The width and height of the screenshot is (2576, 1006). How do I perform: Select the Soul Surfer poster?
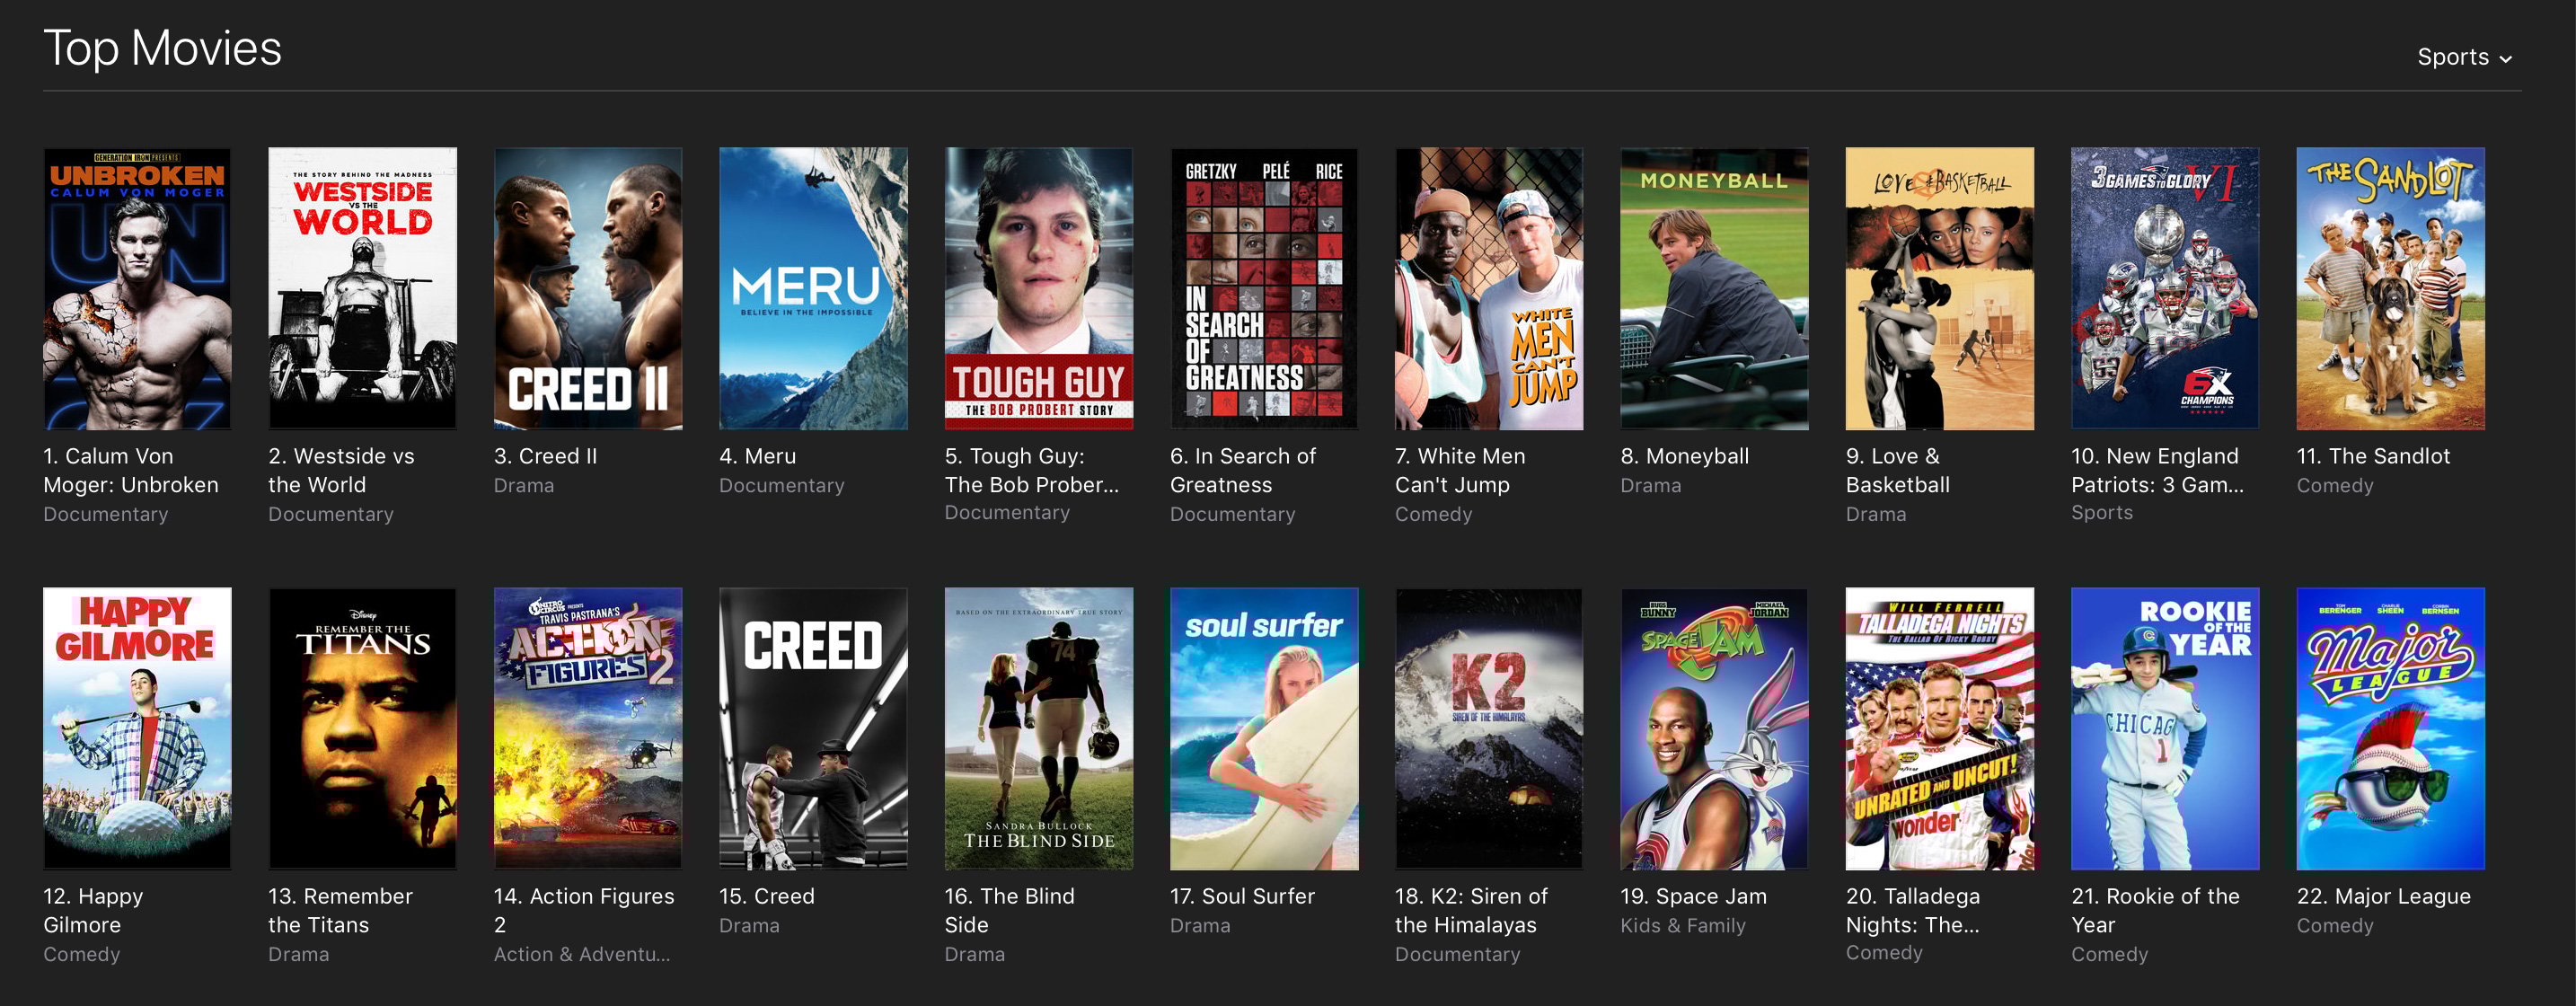[x=1264, y=728]
